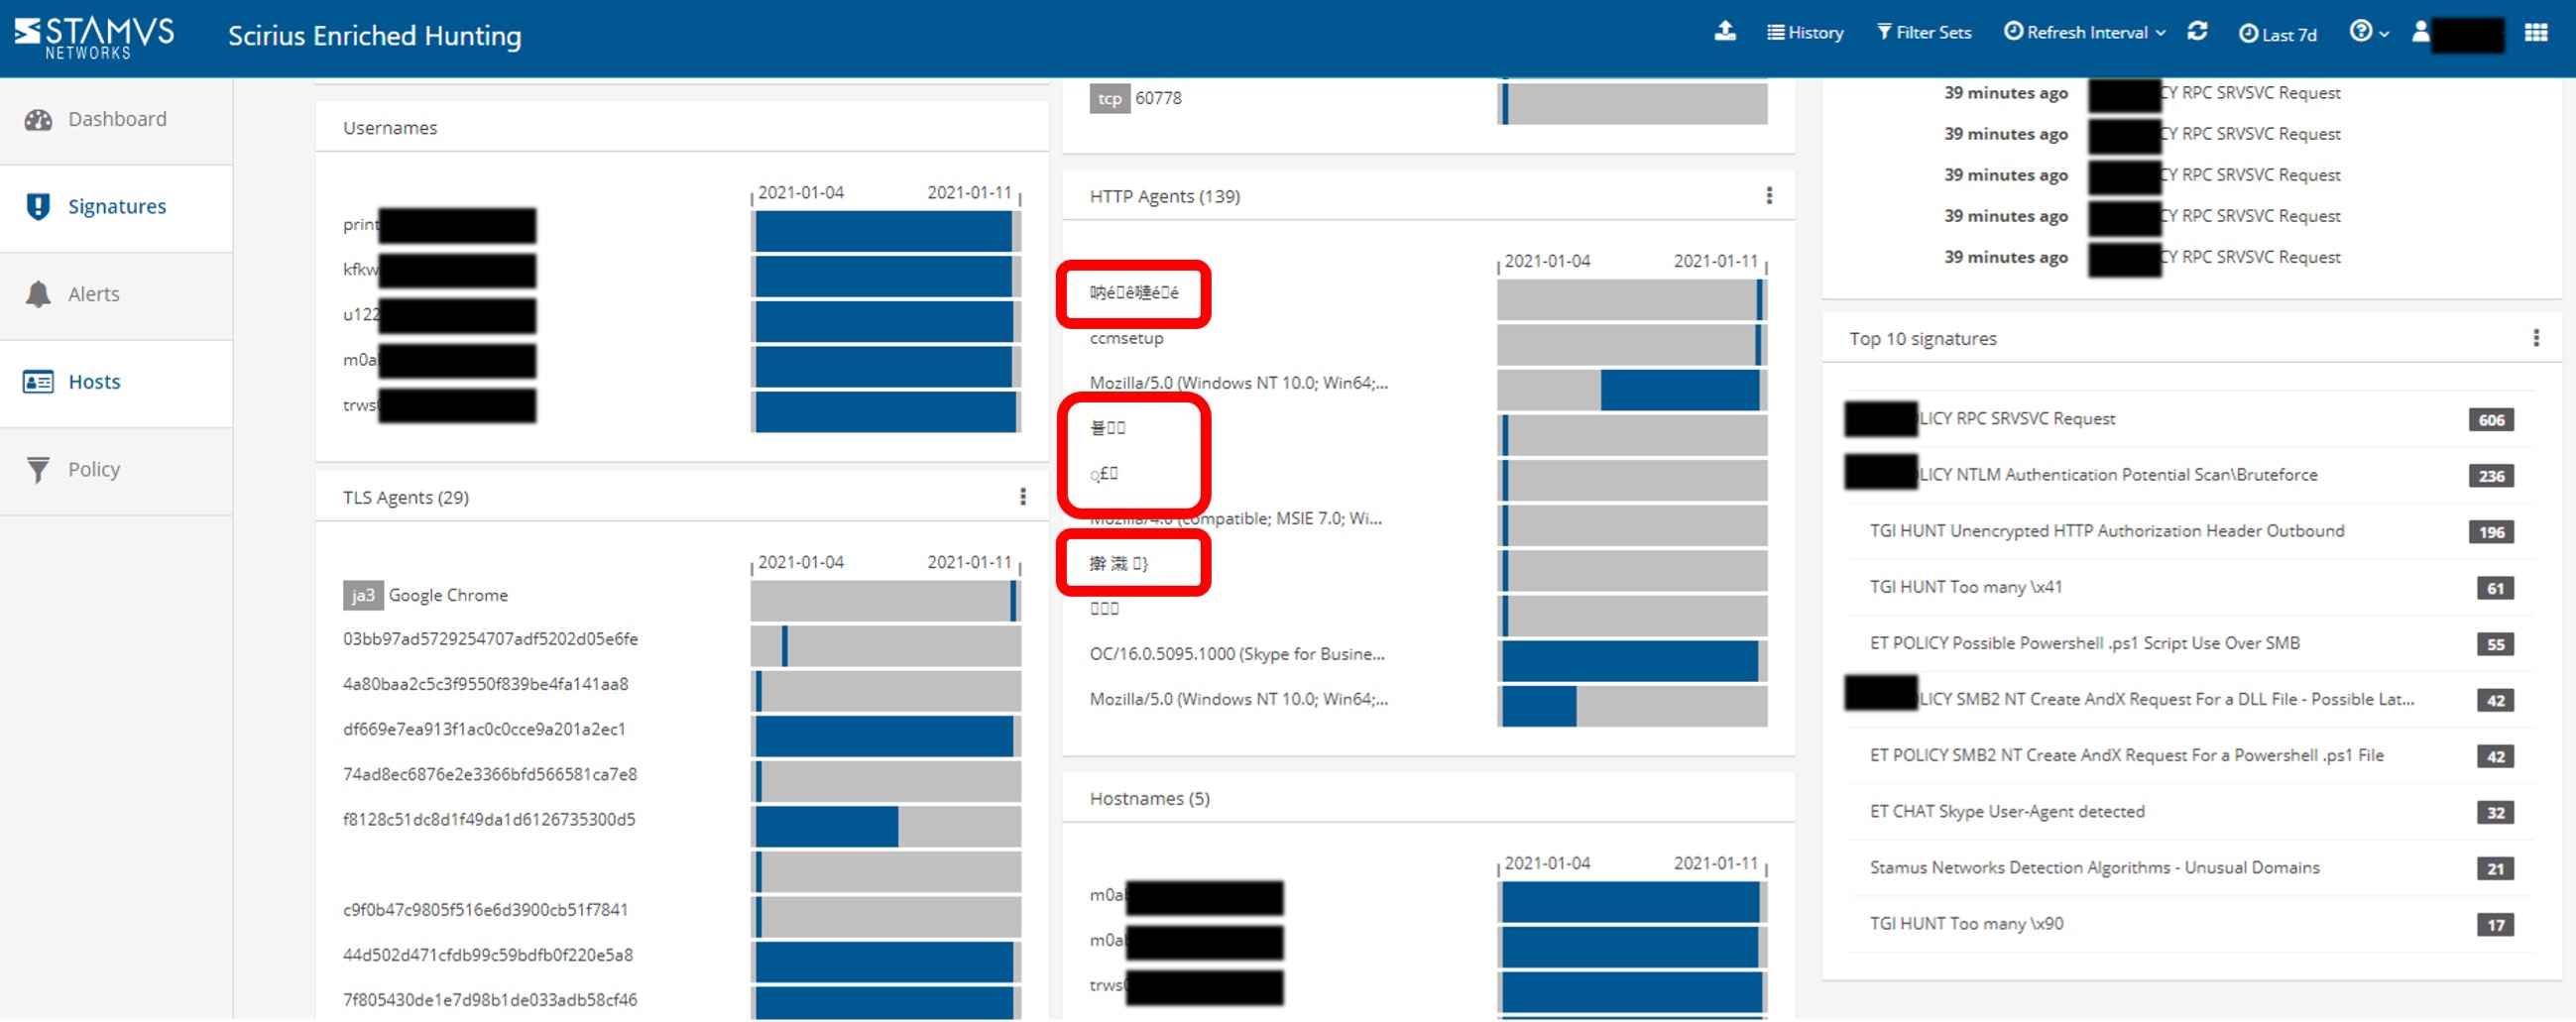The height and width of the screenshot is (1022, 2576).
Task: Select Hosts in the sidebar
Action: 117,382
